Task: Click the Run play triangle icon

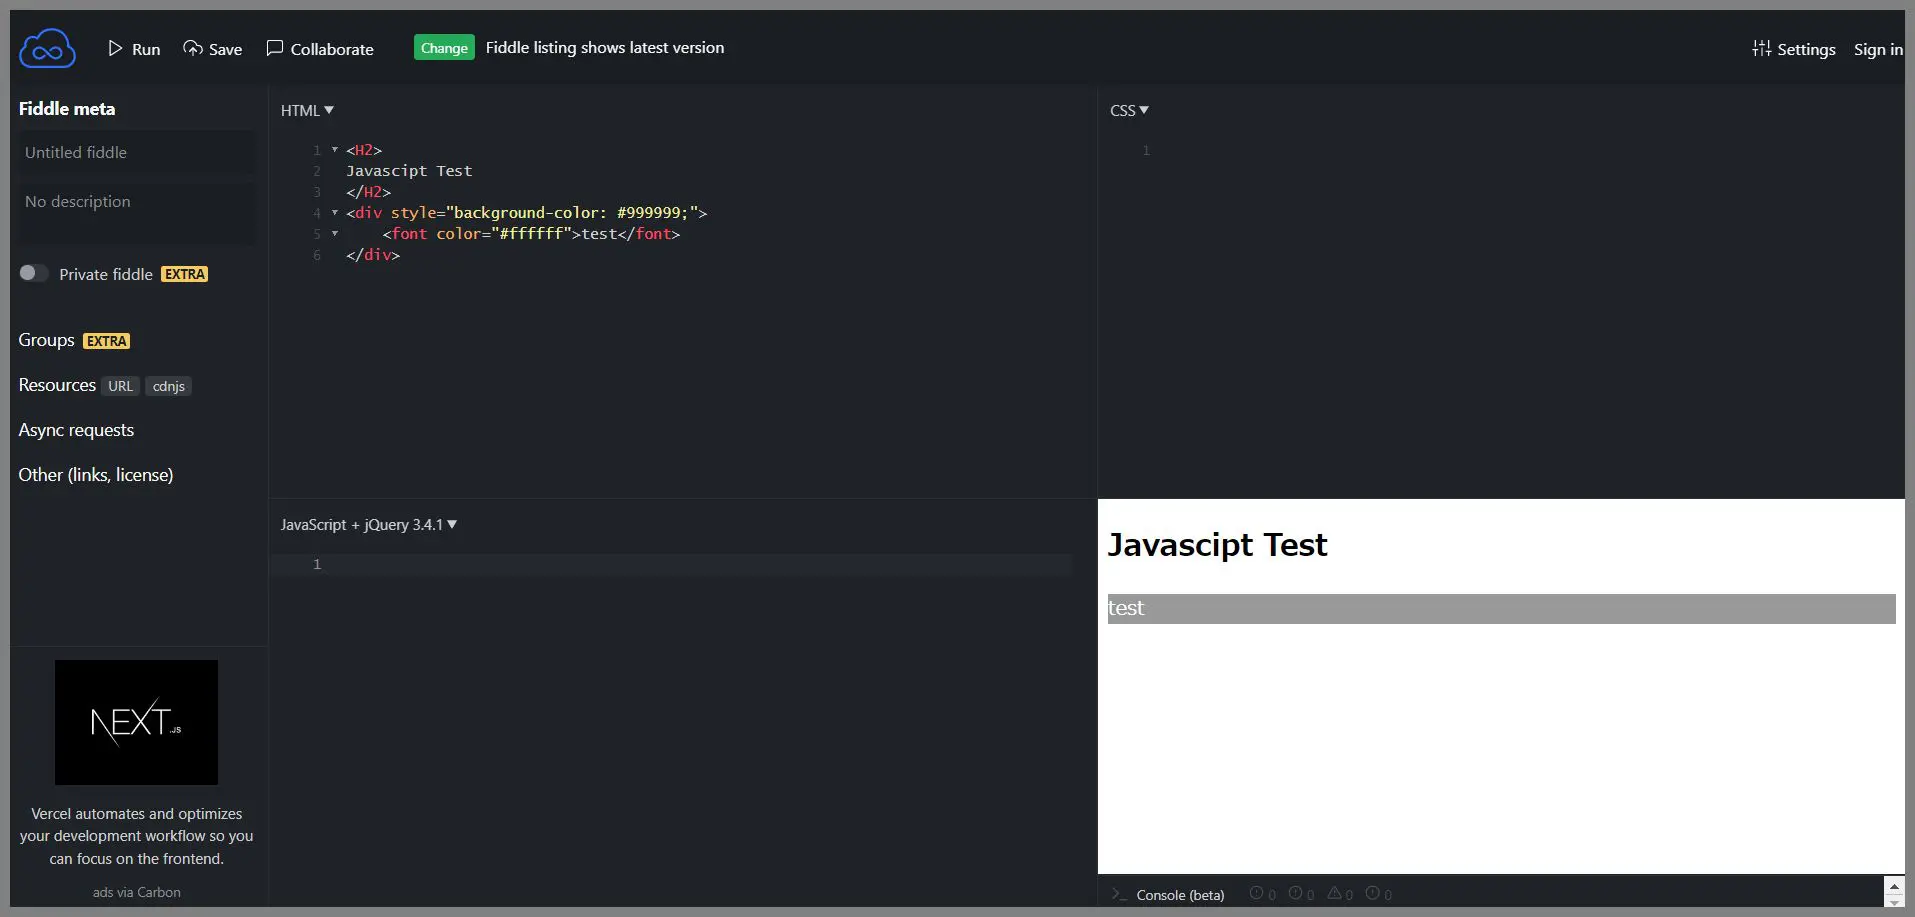Action: tap(115, 48)
